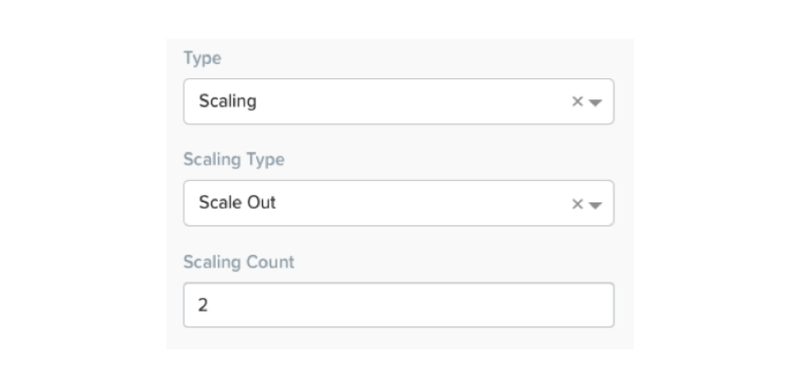Screen dimensions: 800x388
Task: Click the Scaling Count input field
Action: click(398, 305)
